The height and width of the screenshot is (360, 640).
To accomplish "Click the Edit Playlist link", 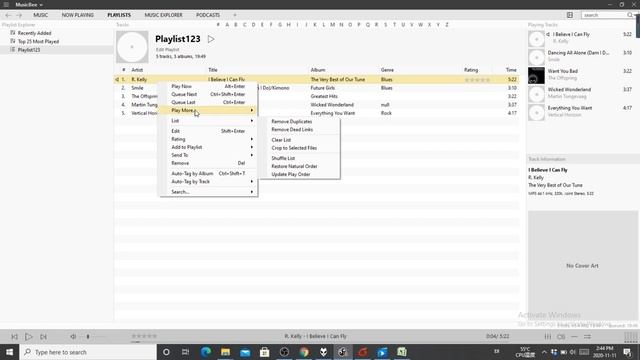I will coord(167,50).
